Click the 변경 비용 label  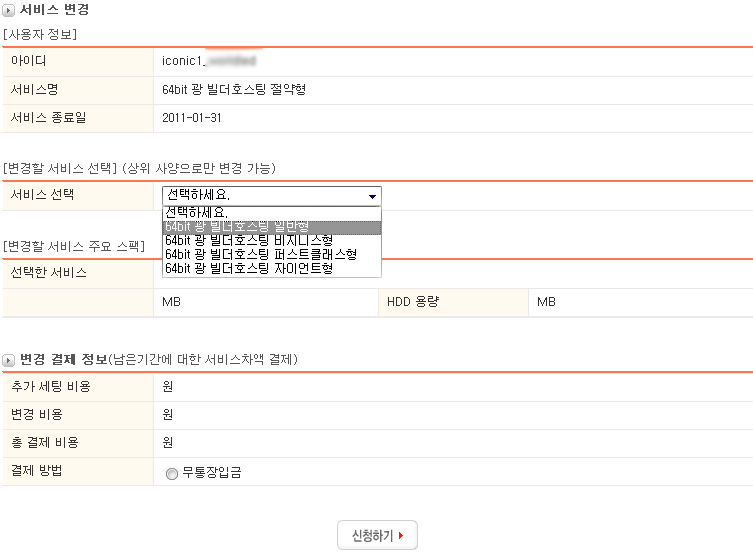click(36, 414)
